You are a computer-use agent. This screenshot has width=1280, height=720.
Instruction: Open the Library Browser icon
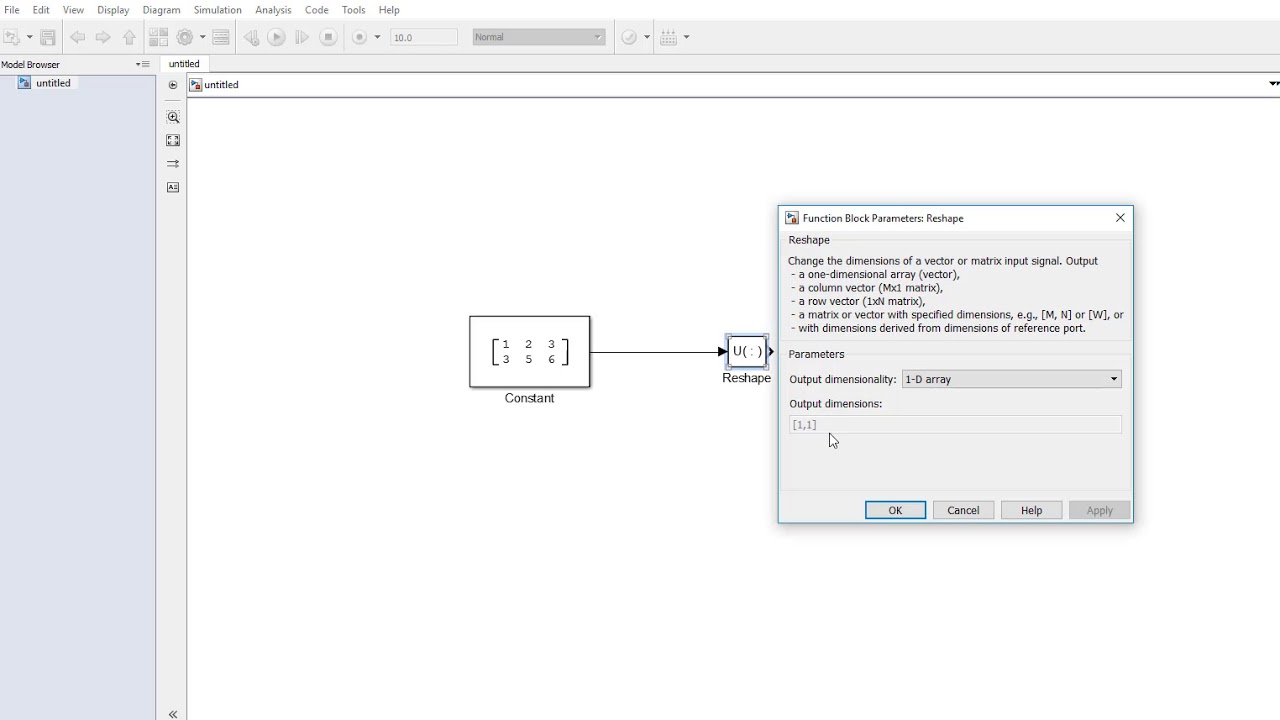pyautogui.click(x=158, y=37)
